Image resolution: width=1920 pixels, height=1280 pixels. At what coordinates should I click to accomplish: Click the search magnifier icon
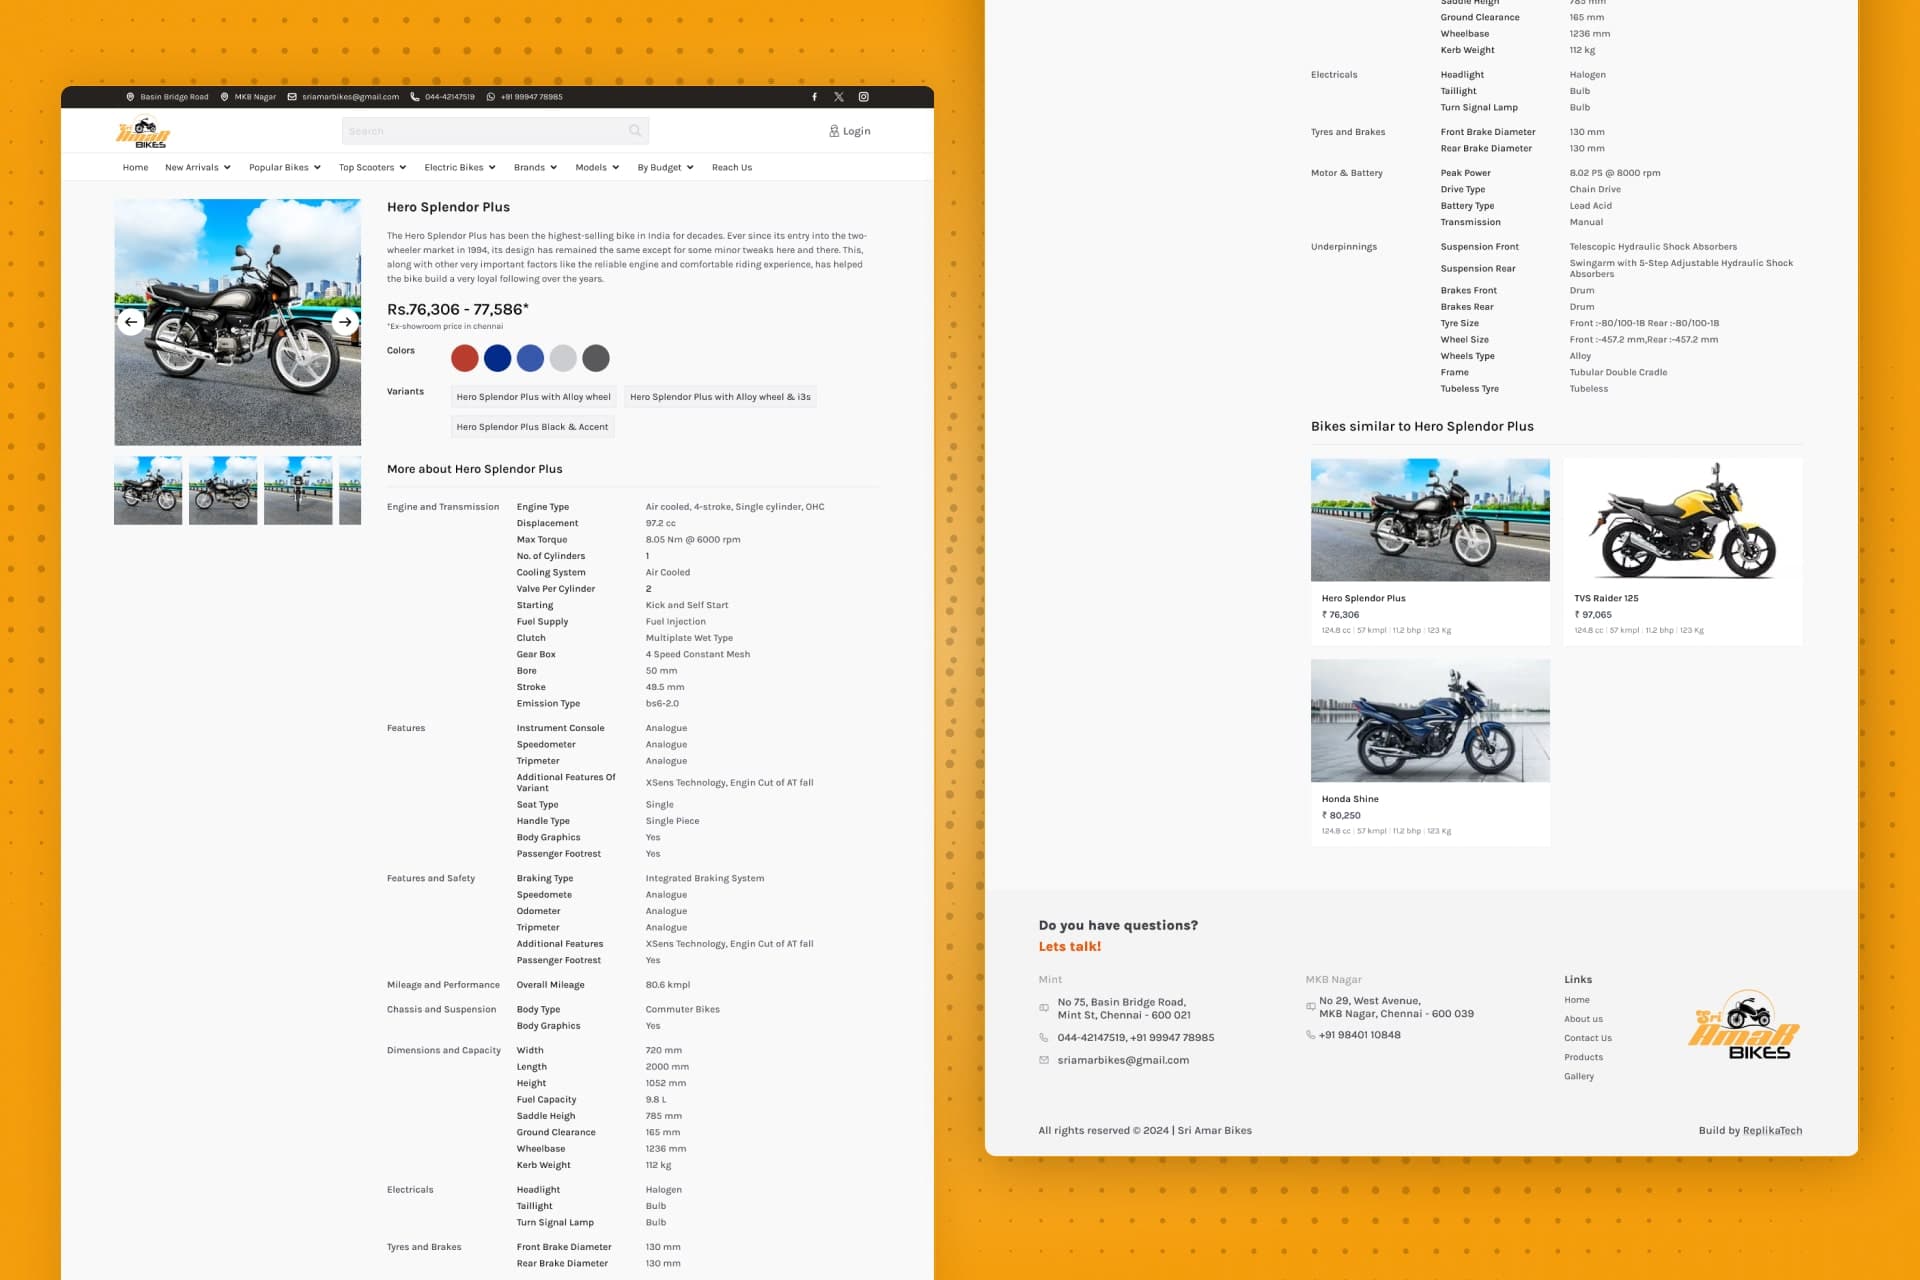(634, 130)
